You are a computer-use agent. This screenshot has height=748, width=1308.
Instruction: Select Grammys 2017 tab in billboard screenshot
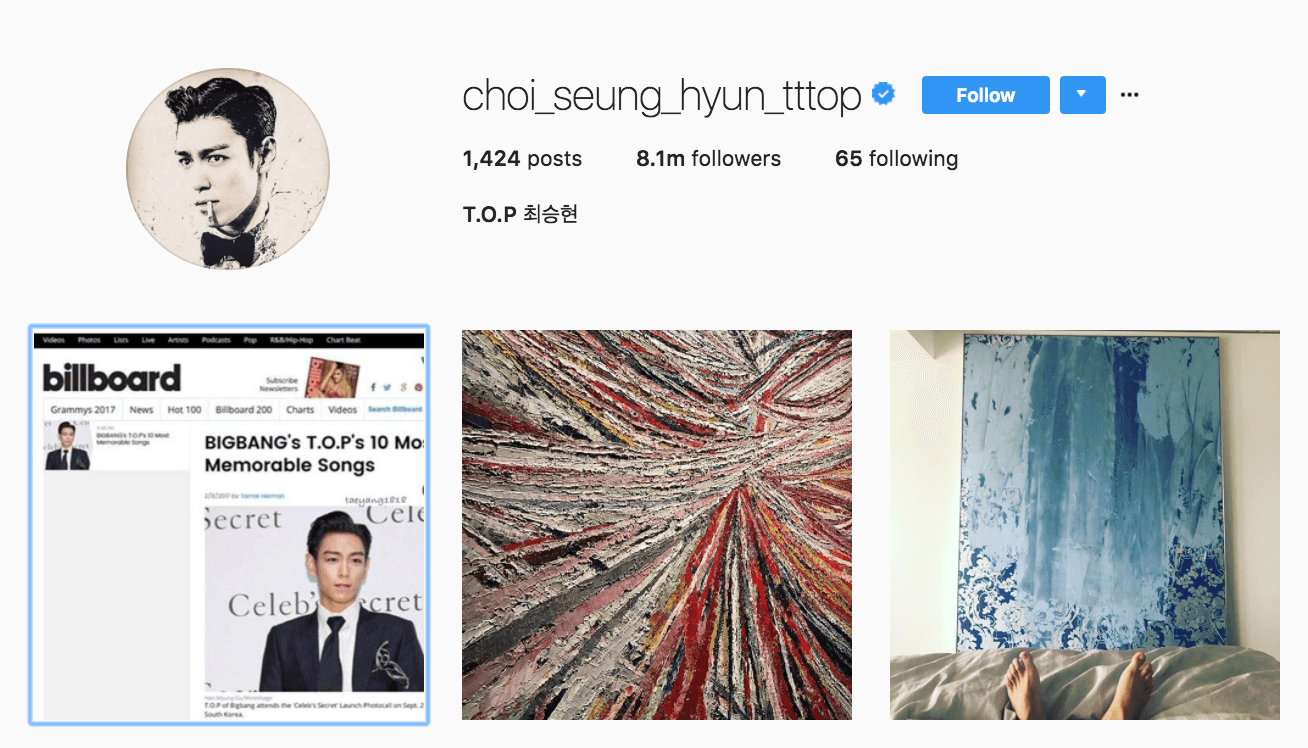coord(84,409)
